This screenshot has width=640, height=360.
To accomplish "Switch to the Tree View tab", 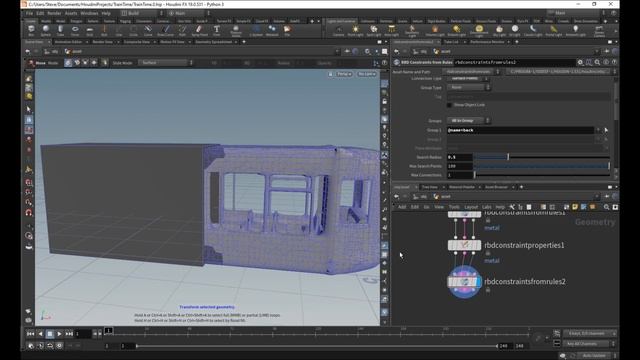I will tap(430, 187).
